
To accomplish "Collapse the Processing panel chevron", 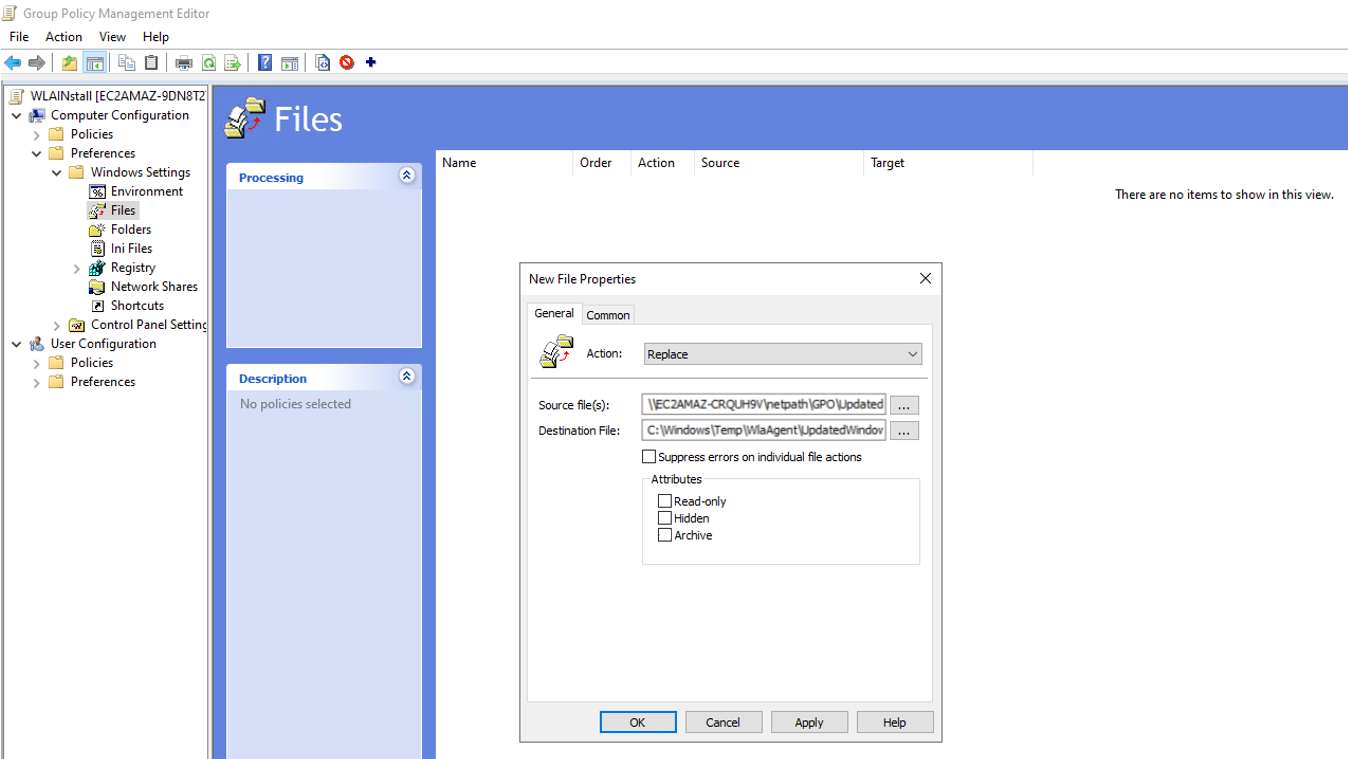I will 407,176.
